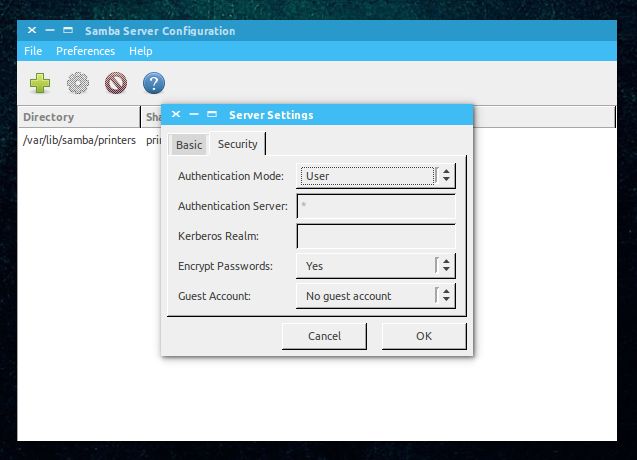The width and height of the screenshot is (637, 460).
Task: Open the Preferences menu
Action: coord(85,51)
